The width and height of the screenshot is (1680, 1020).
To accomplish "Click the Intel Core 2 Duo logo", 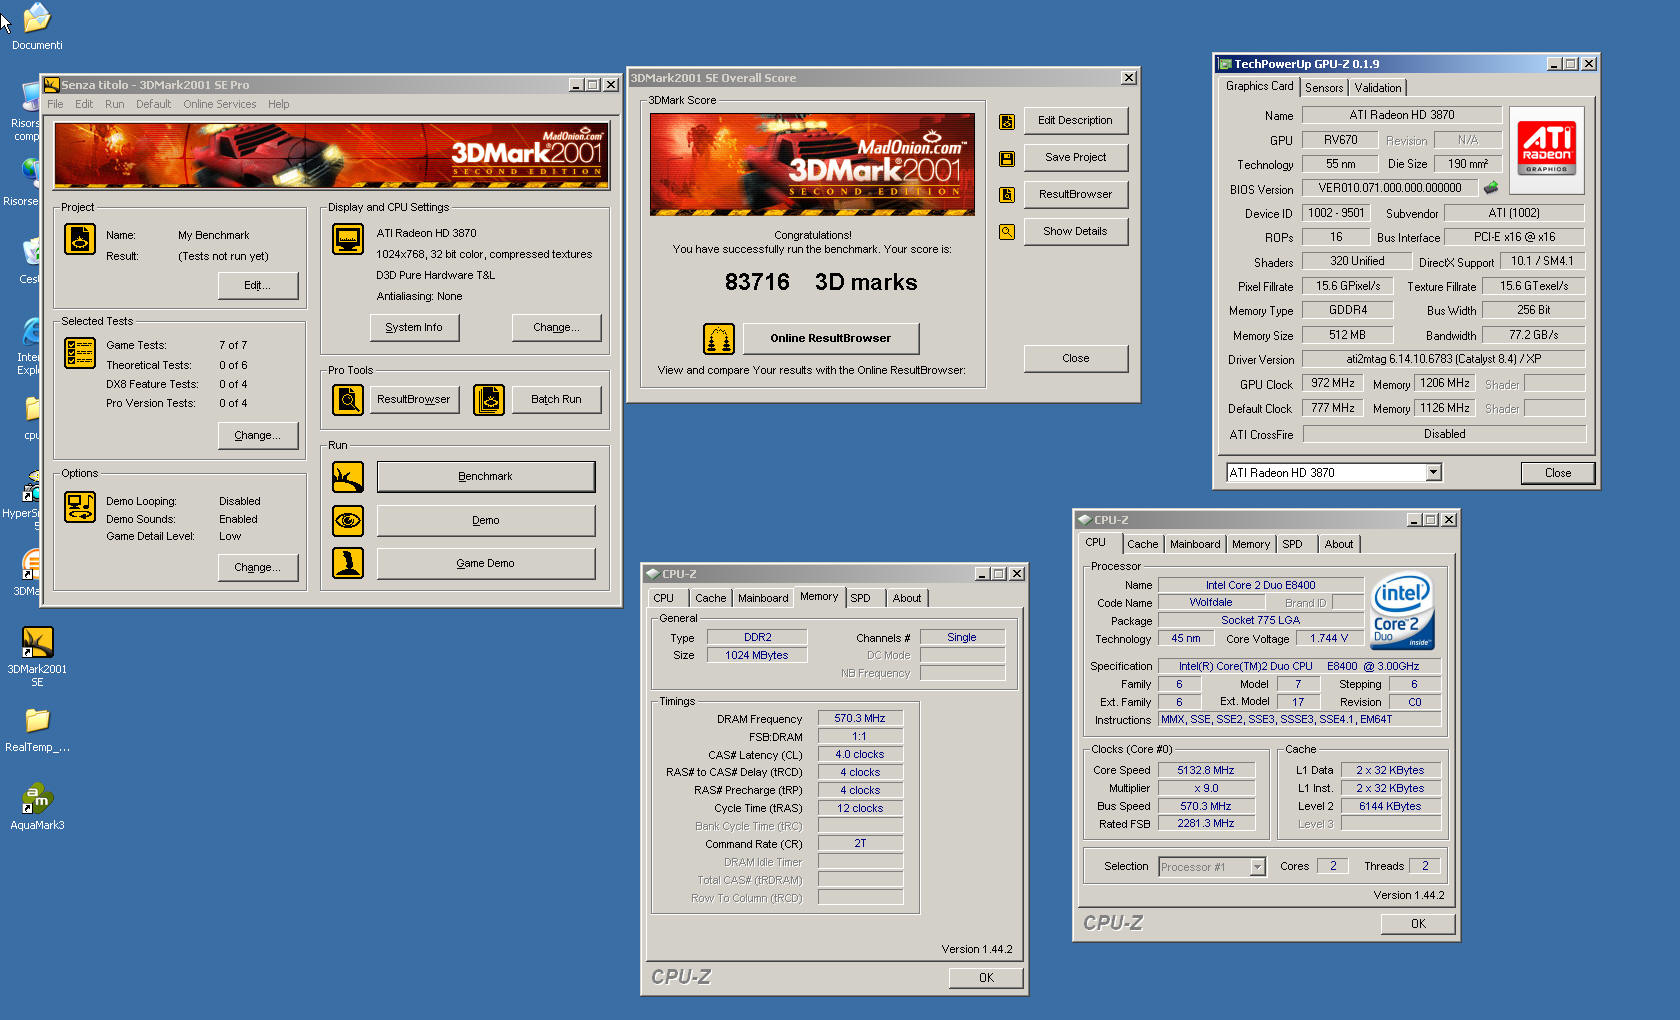I will pos(1402,610).
